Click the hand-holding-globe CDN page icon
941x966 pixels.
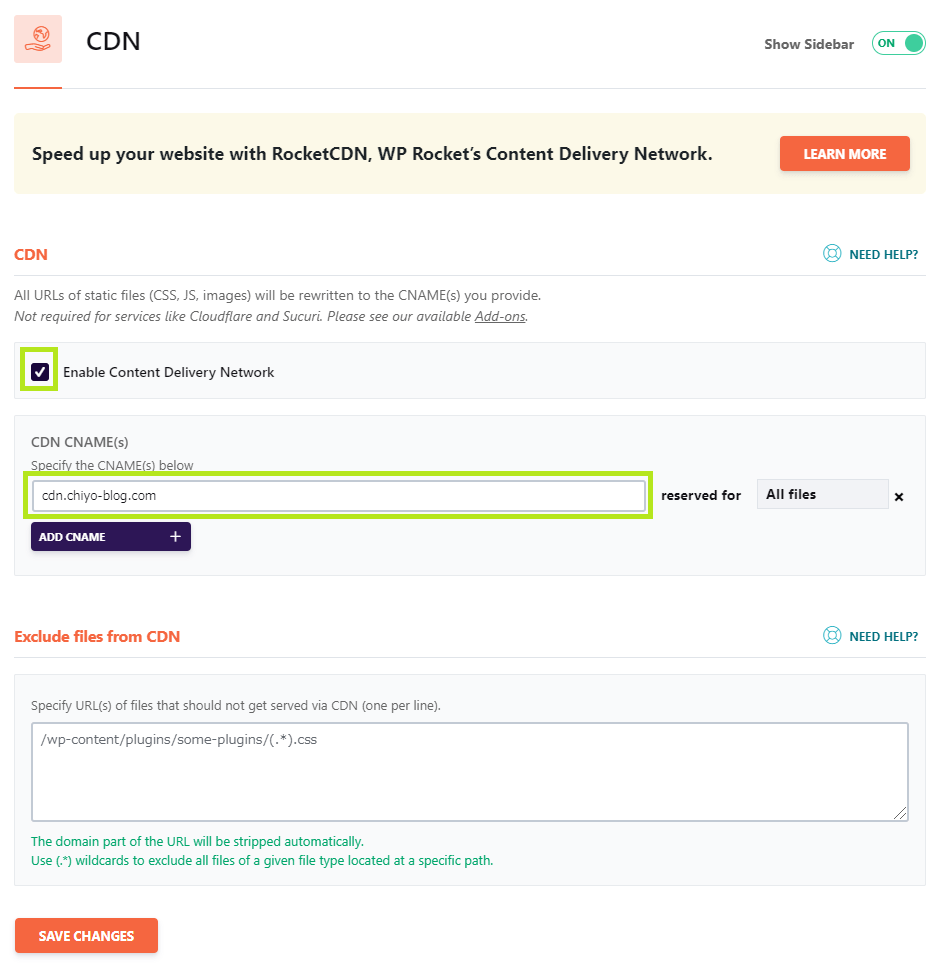pos(37,39)
